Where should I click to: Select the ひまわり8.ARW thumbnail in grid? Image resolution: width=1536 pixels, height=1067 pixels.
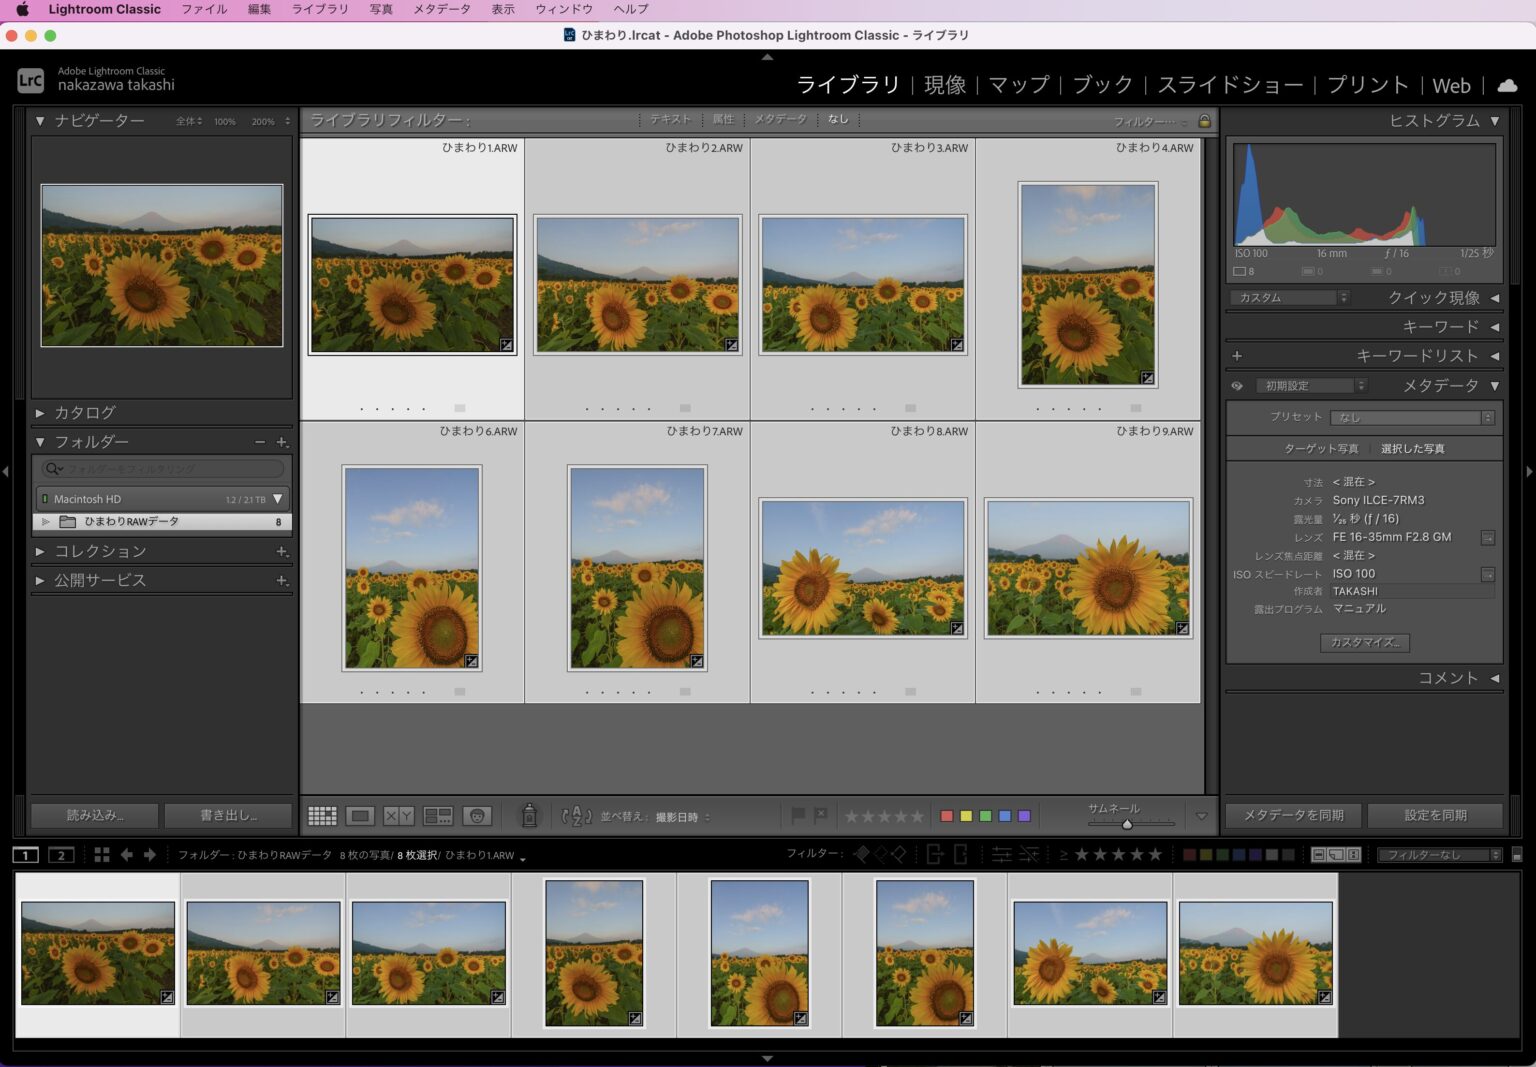click(x=862, y=567)
